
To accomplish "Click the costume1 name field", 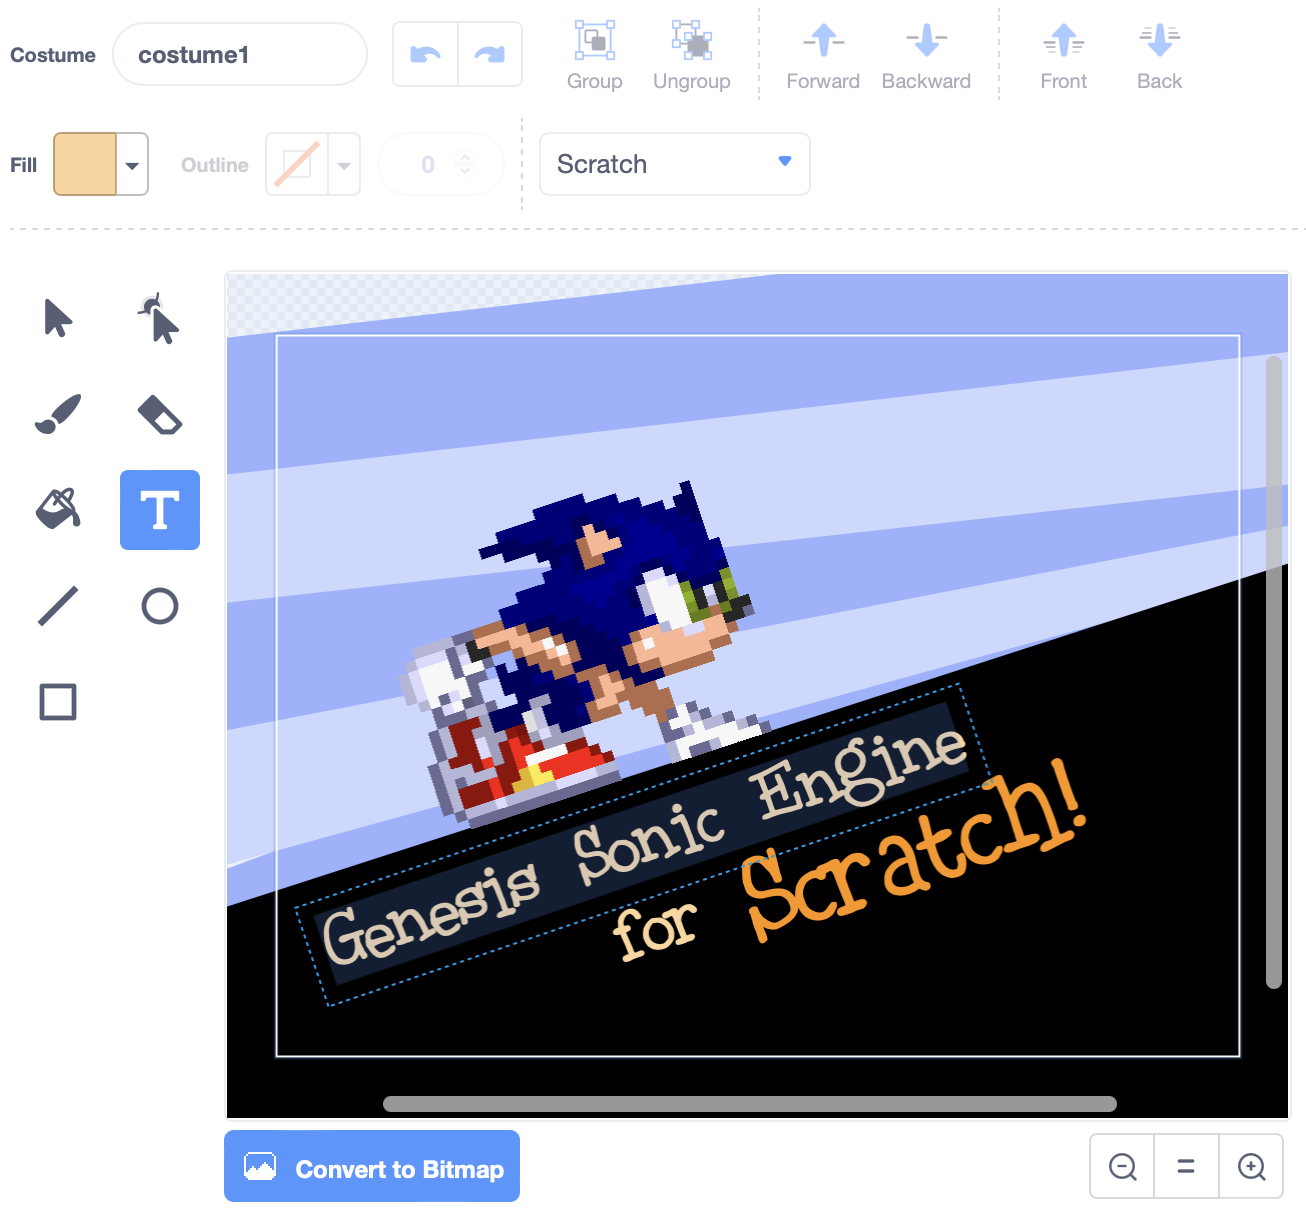I will tap(240, 54).
